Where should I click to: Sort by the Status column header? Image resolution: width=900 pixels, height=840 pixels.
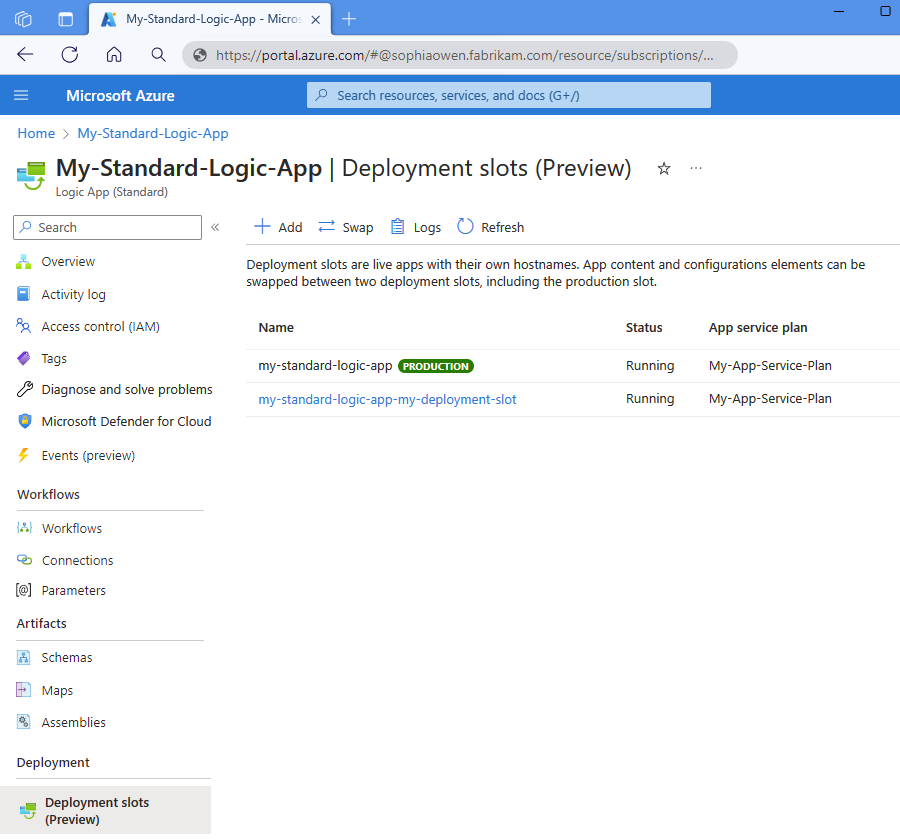coord(644,328)
